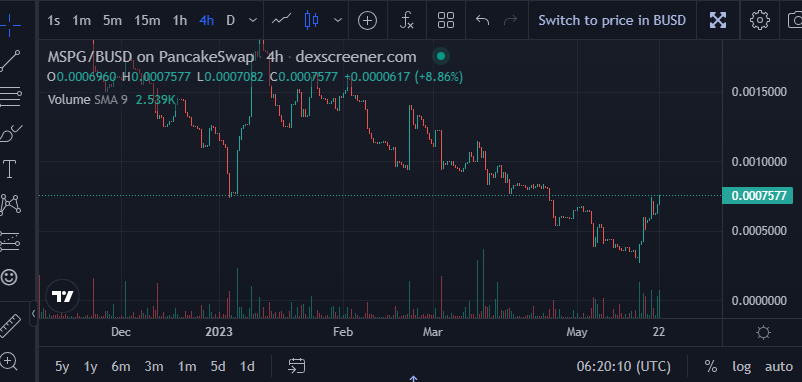Set date range to 3m
This screenshot has height=382, width=802.
click(x=153, y=367)
